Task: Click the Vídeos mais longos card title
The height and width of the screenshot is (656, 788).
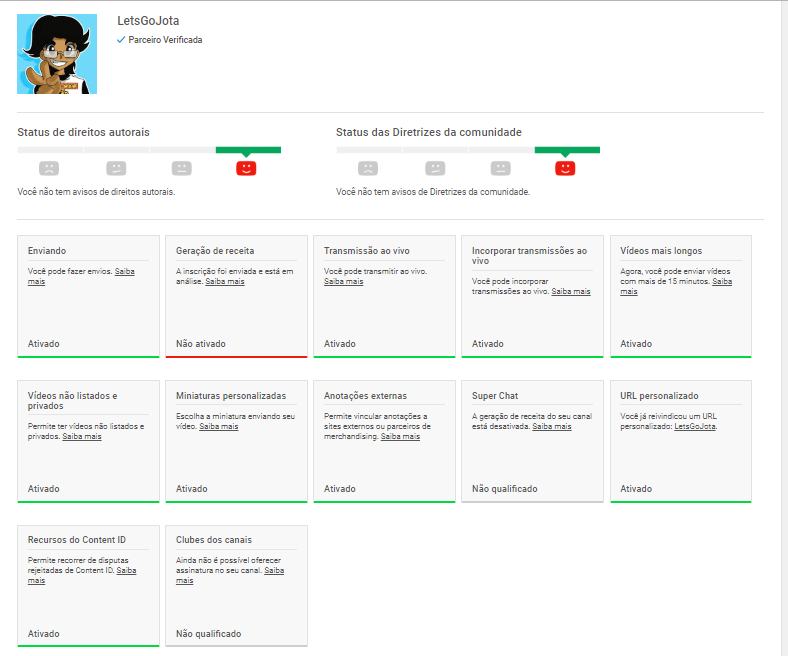Action: point(661,251)
